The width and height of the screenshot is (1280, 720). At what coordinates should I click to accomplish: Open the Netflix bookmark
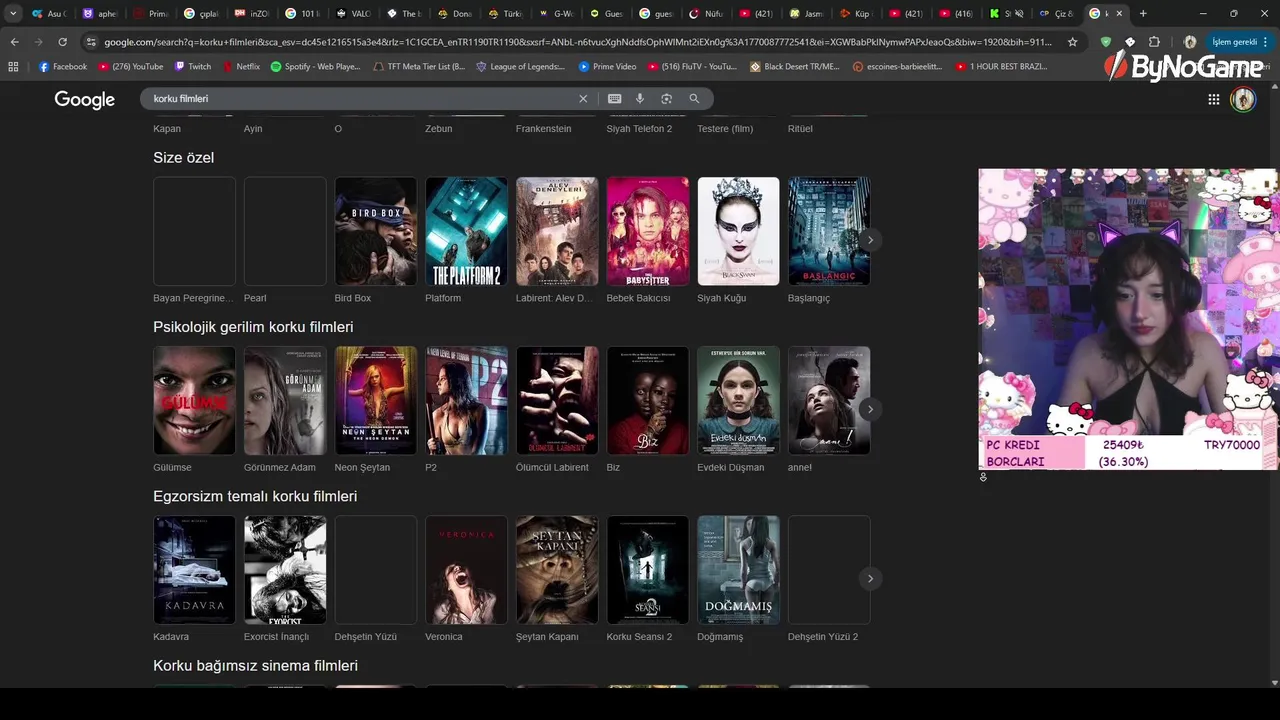tap(240, 66)
